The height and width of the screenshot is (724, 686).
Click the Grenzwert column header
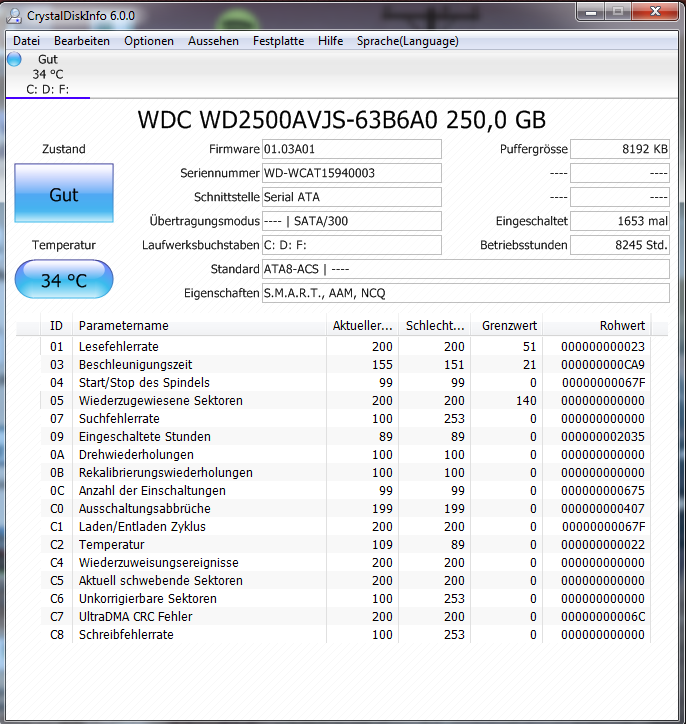pyautogui.click(x=507, y=326)
